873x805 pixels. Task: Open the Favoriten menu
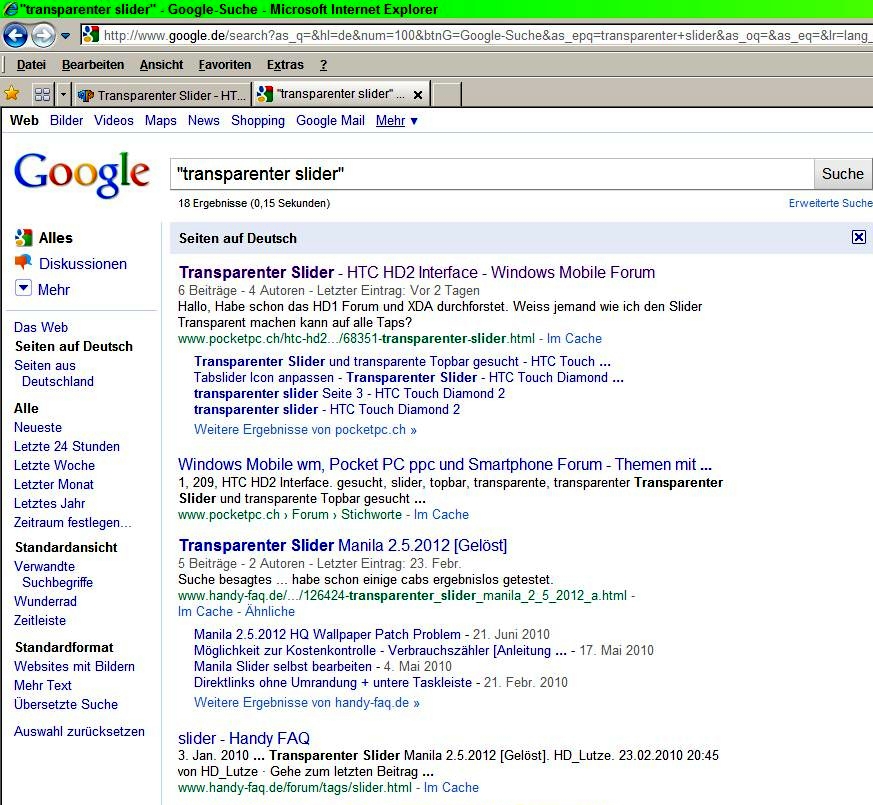click(225, 65)
